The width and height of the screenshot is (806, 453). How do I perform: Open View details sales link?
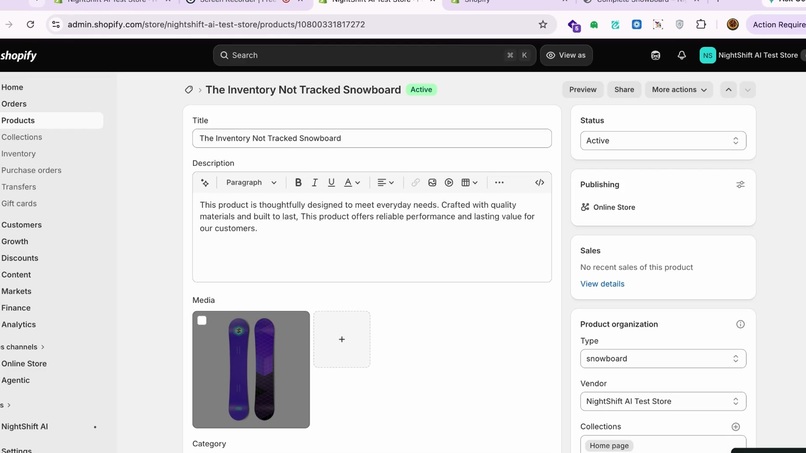[x=602, y=284]
